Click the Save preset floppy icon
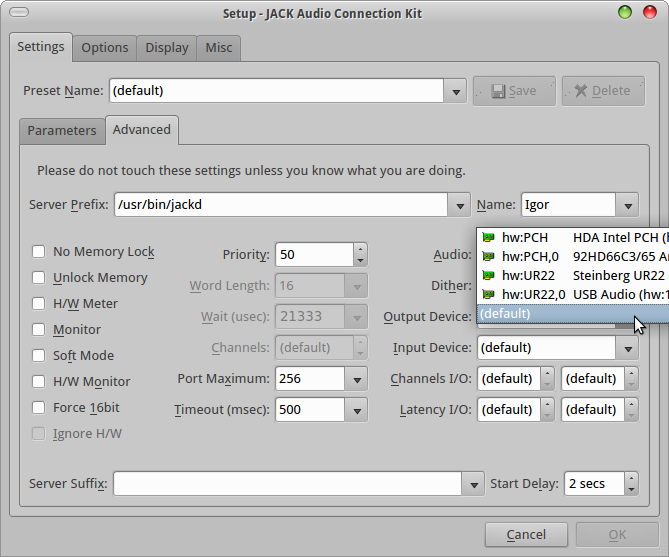This screenshot has width=669, height=557. pos(498,91)
